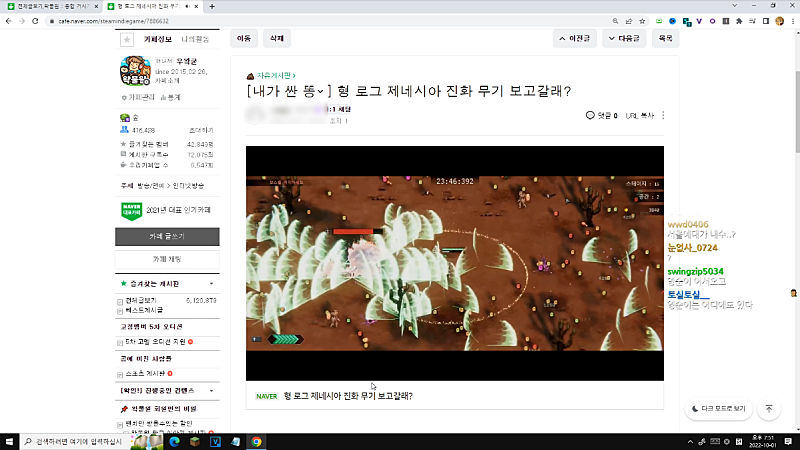Open the 5차 고멤 오디션 지원 board

click(155, 342)
